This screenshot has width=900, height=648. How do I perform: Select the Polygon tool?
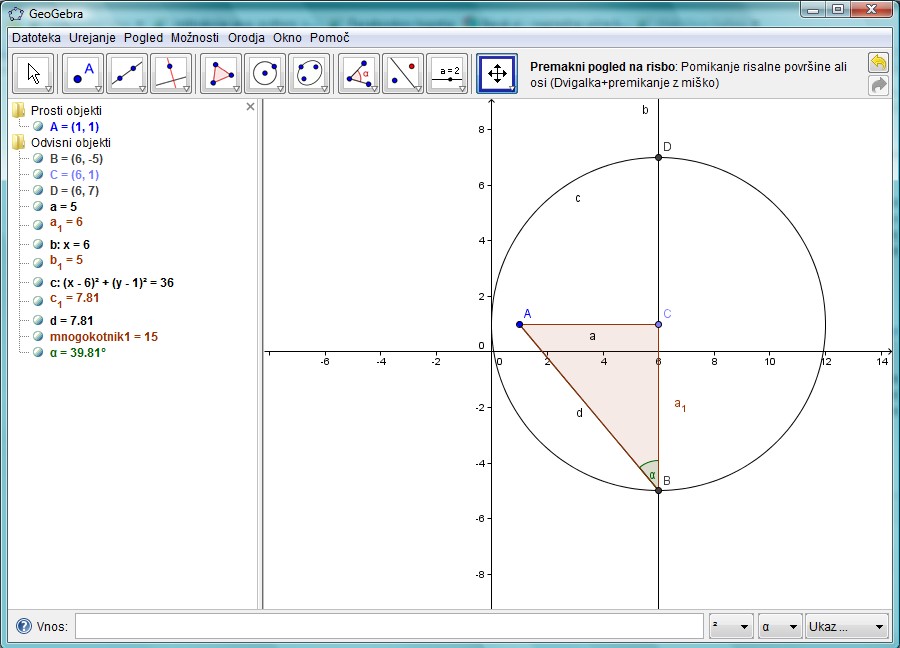pos(221,73)
